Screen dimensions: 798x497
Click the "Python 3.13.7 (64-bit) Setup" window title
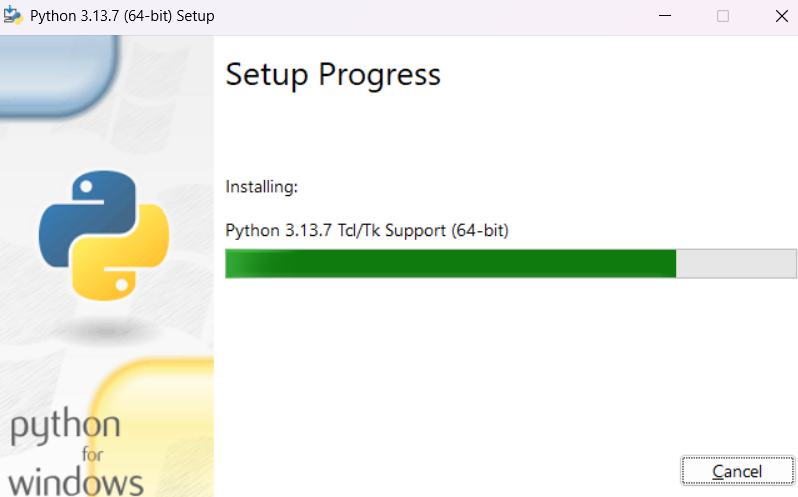tap(121, 17)
